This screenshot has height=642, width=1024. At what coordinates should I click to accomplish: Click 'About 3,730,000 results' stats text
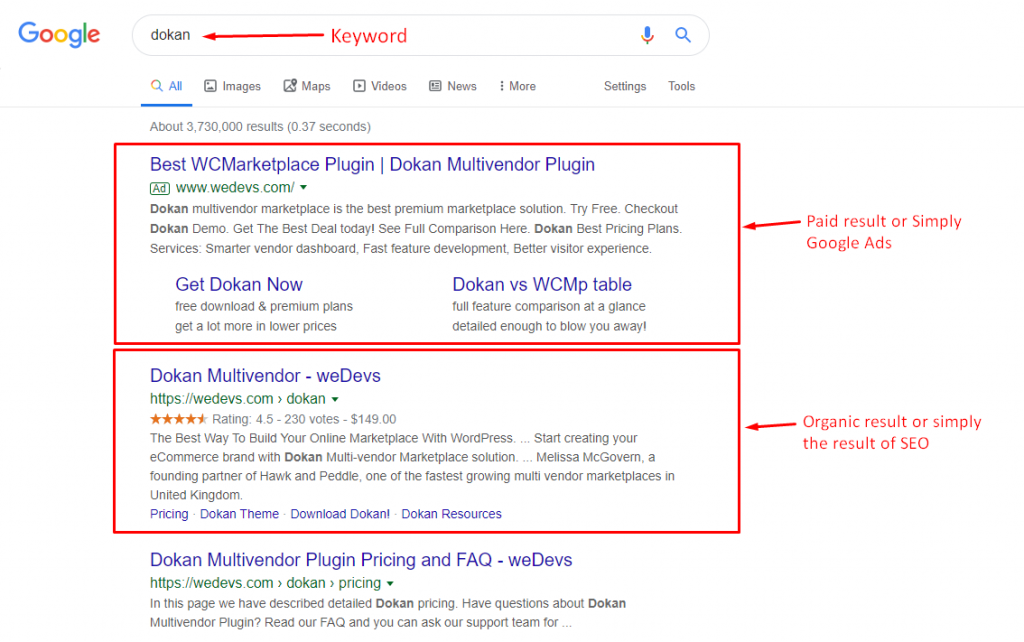[260, 127]
